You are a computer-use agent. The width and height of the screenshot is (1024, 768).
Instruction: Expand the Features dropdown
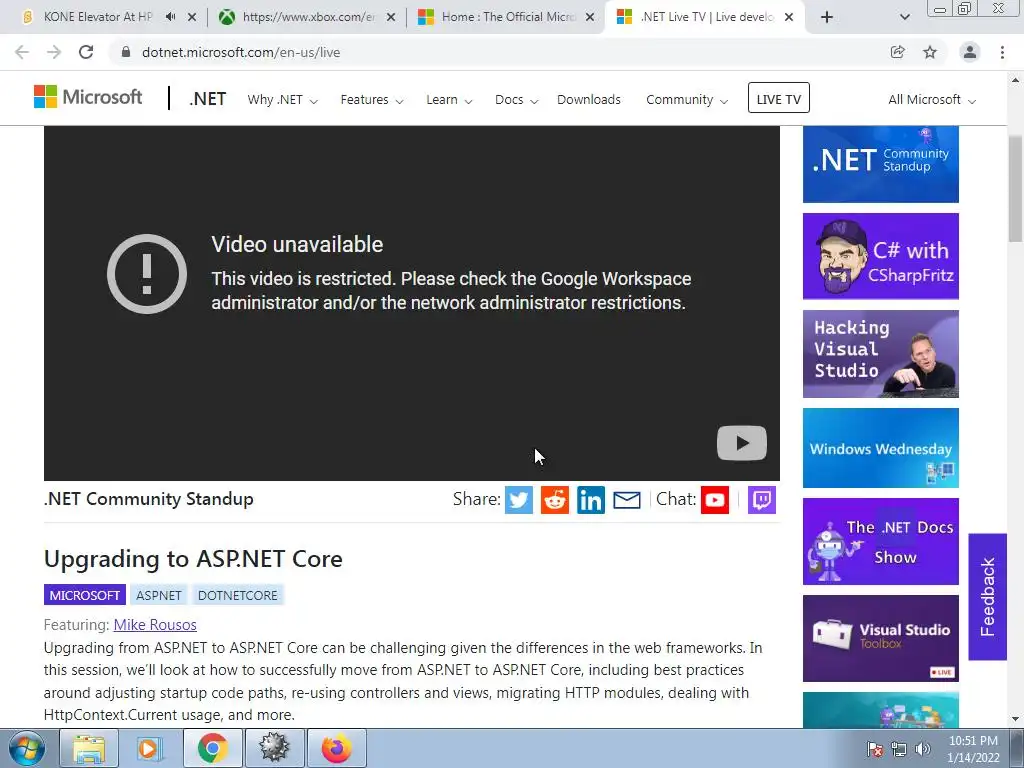pyautogui.click(x=372, y=100)
